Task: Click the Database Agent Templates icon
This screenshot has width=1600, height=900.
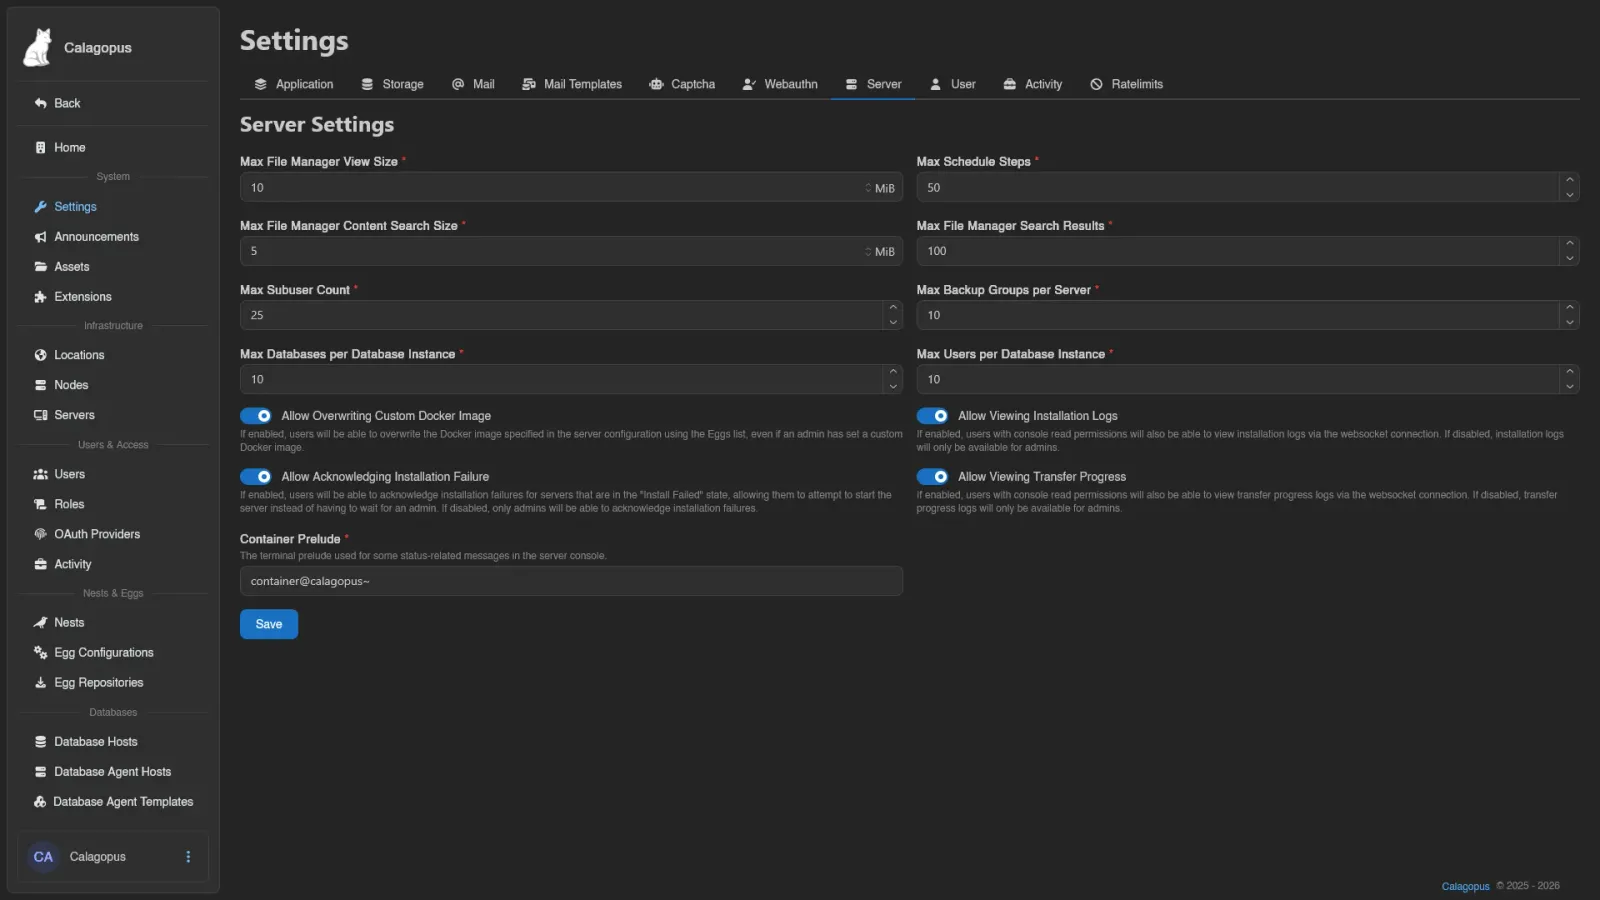Action: (40, 802)
